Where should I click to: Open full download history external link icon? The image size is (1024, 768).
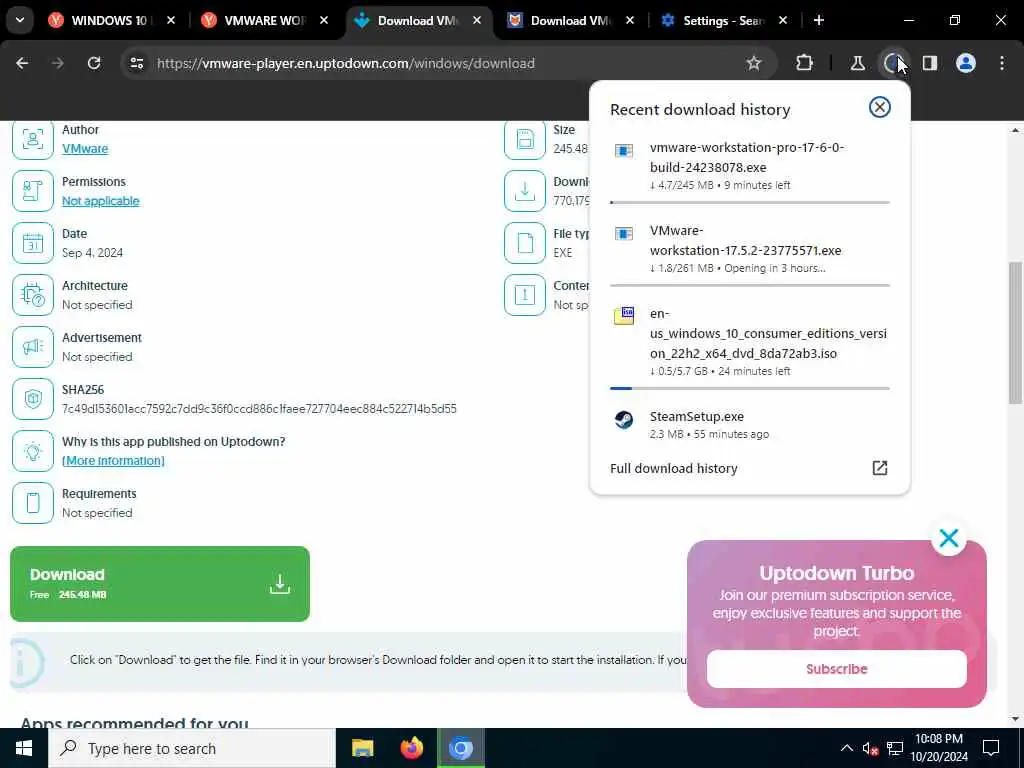pos(880,468)
